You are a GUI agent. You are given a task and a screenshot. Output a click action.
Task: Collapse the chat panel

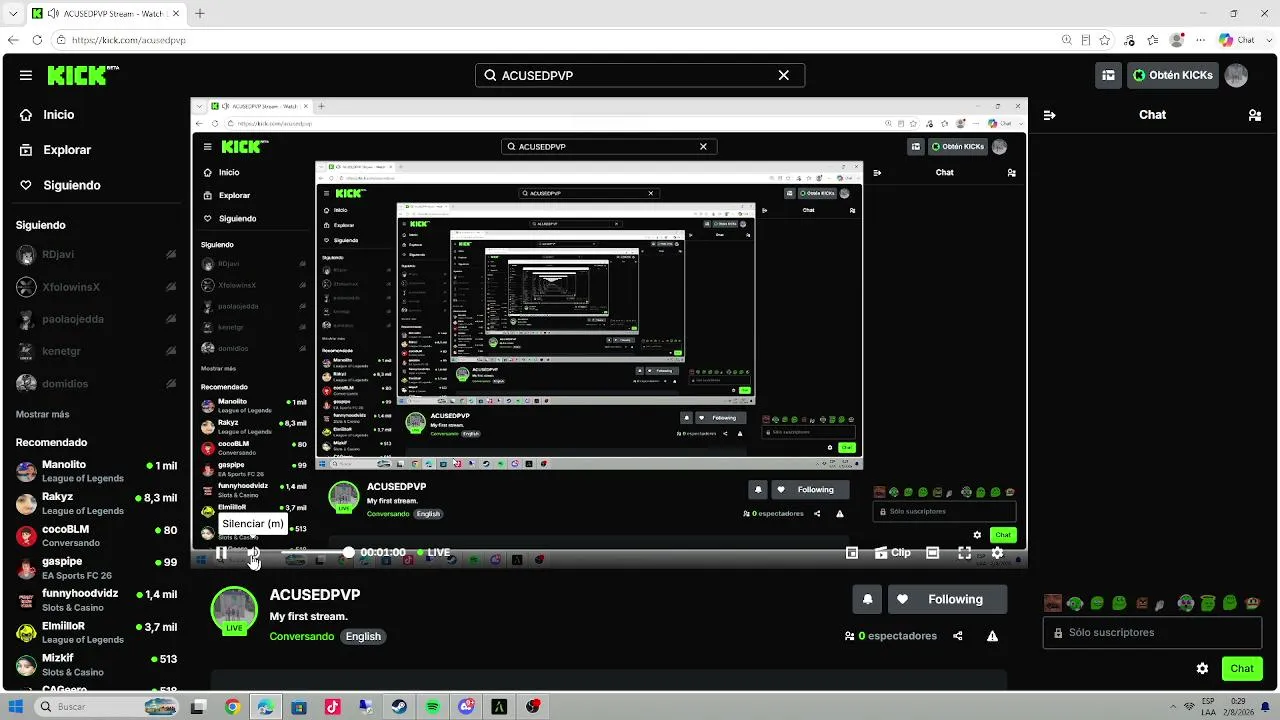point(1049,115)
